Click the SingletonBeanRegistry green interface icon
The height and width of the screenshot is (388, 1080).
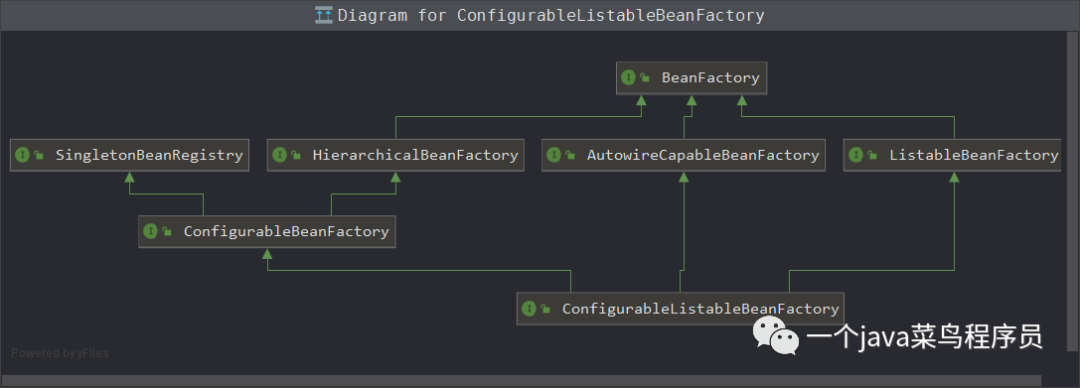coord(22,155)
